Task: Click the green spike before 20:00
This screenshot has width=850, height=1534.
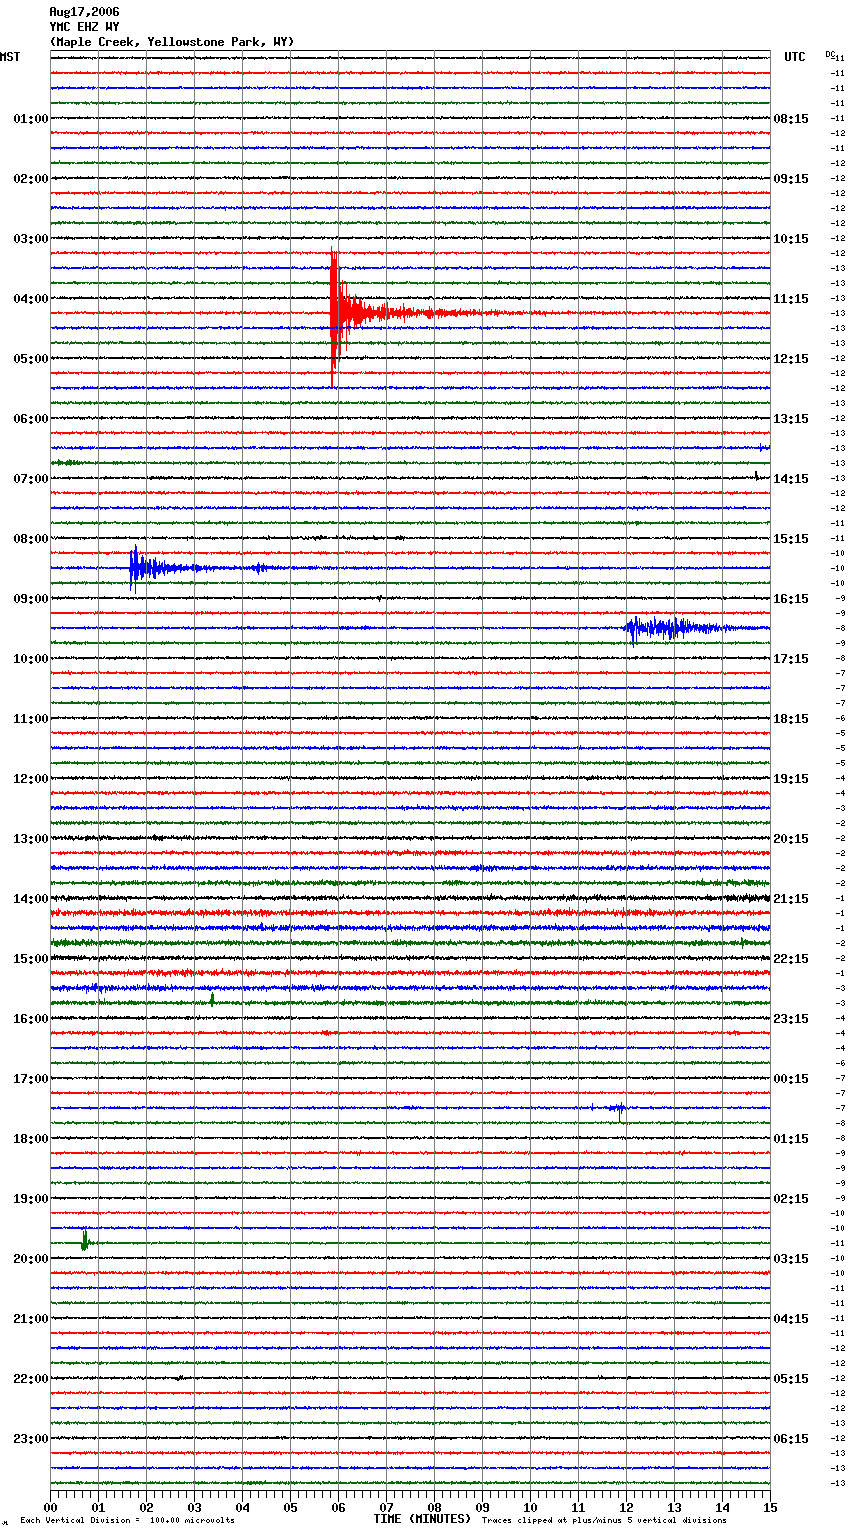Action: coord(85,1241)
